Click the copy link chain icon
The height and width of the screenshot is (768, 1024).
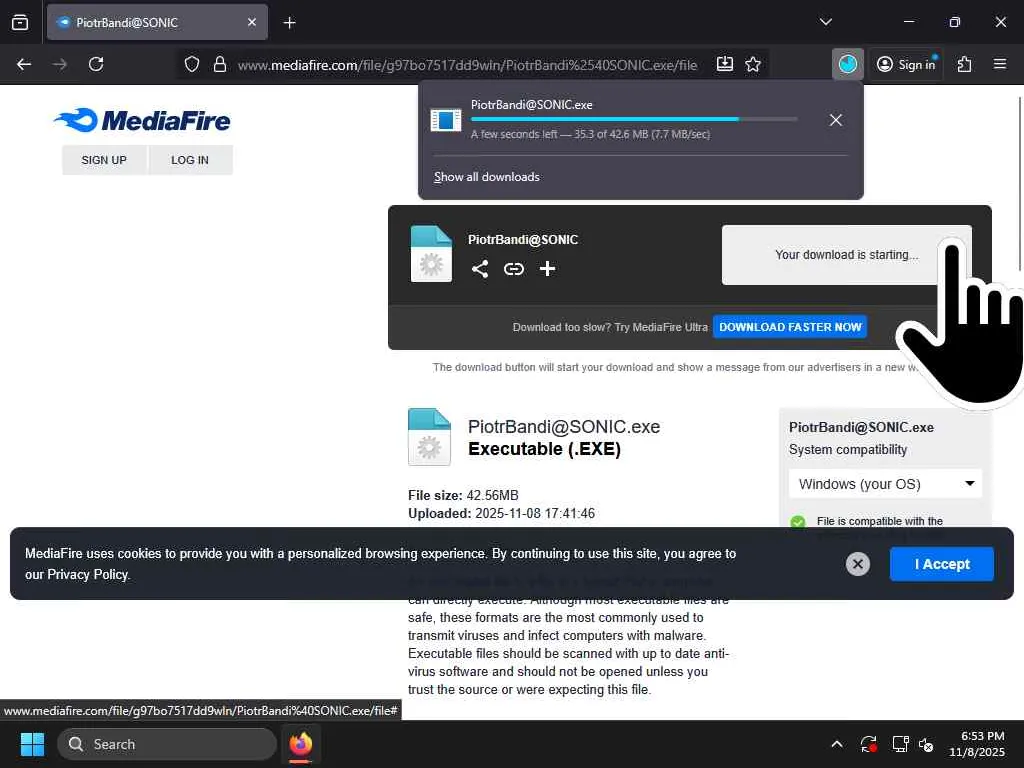[514, 268]
